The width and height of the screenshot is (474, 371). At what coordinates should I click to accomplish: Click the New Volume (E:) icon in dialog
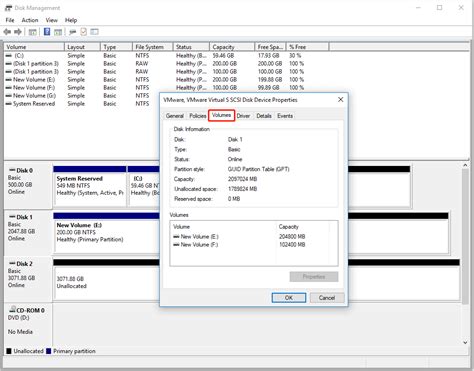click(176, 237)
